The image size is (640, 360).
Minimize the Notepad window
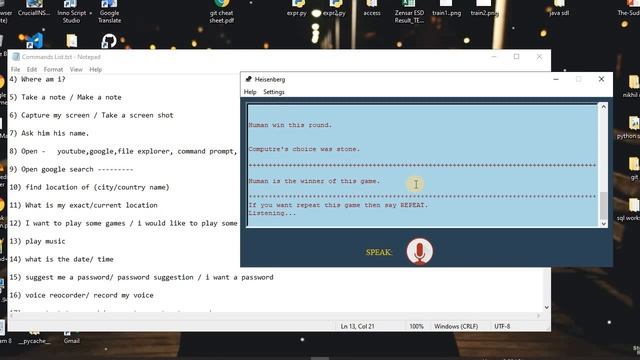coord(494,57)
